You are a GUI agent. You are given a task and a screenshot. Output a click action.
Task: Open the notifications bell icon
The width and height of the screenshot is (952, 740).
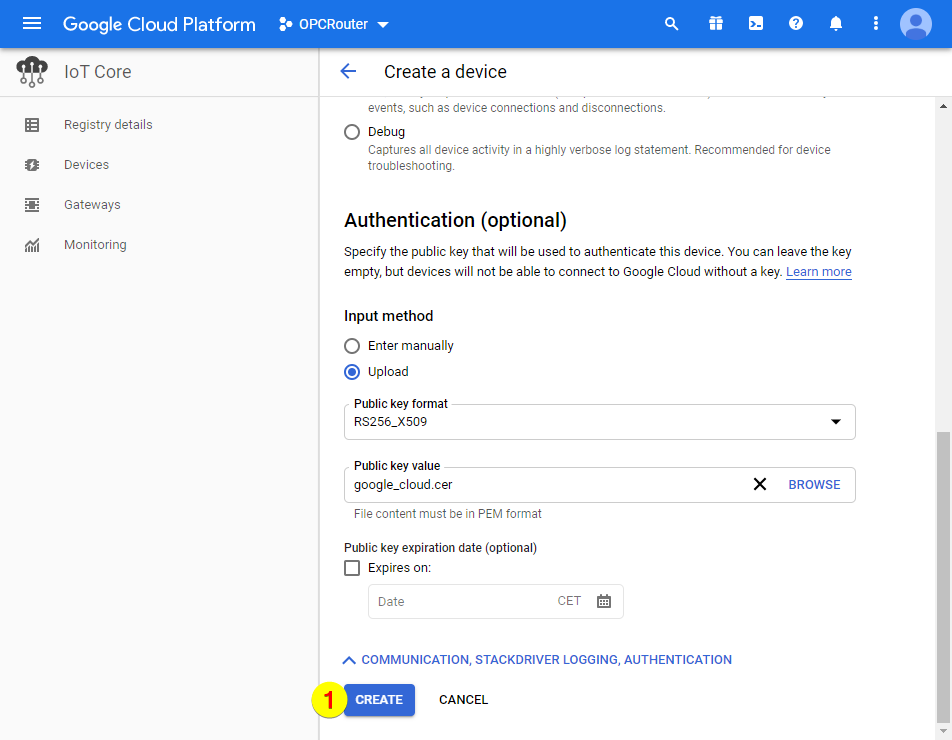[x=835, y=23]
